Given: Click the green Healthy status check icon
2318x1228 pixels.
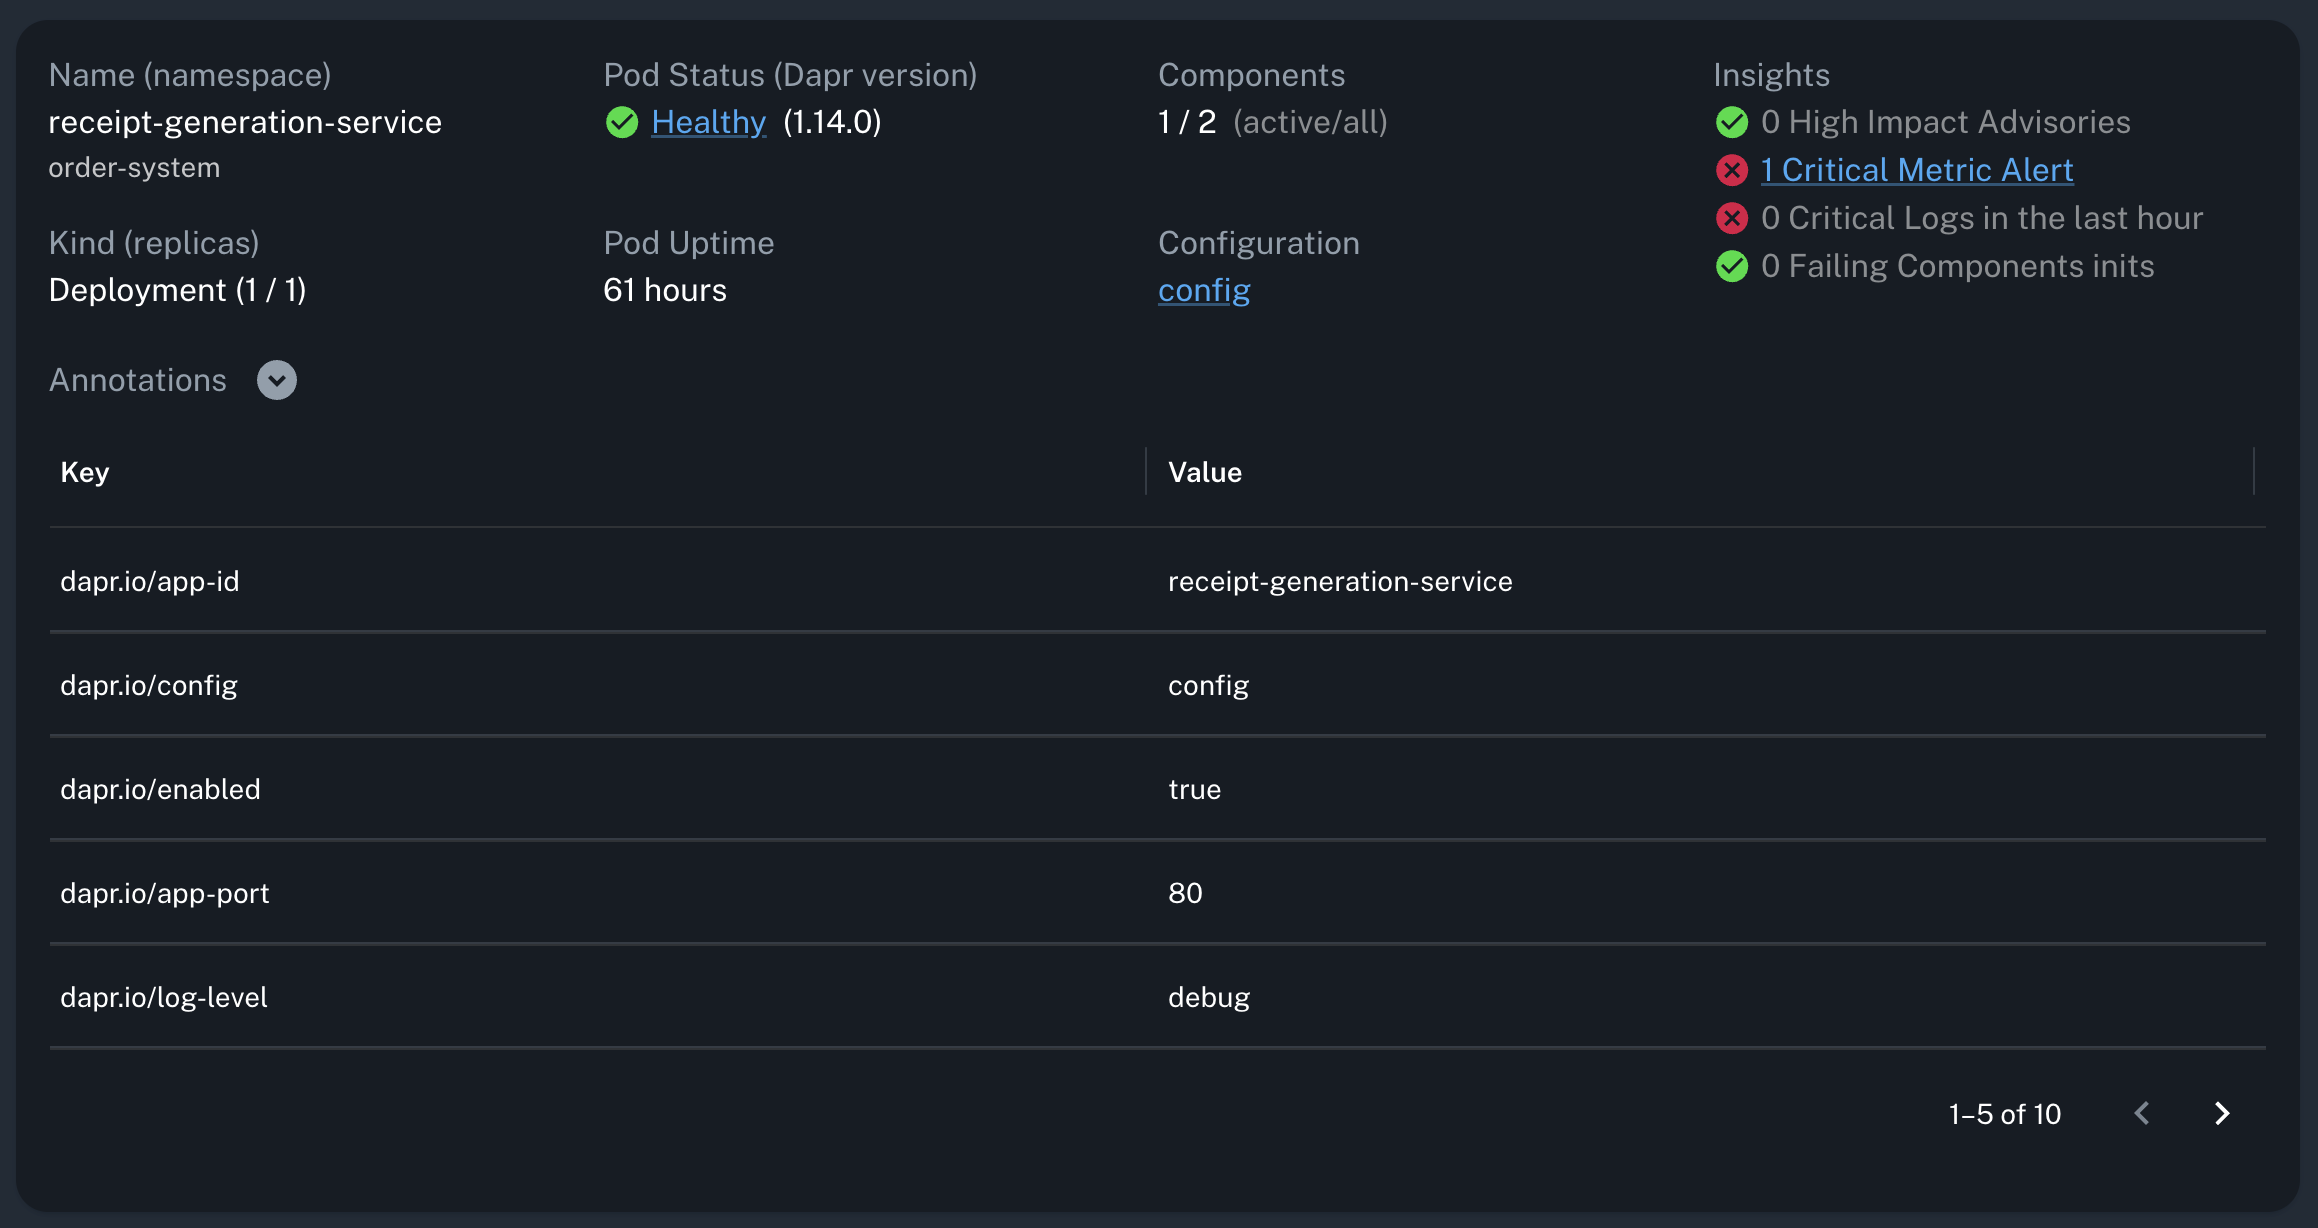Looking at the screenshot, I should pyautogui.click(x=621, y=122).
